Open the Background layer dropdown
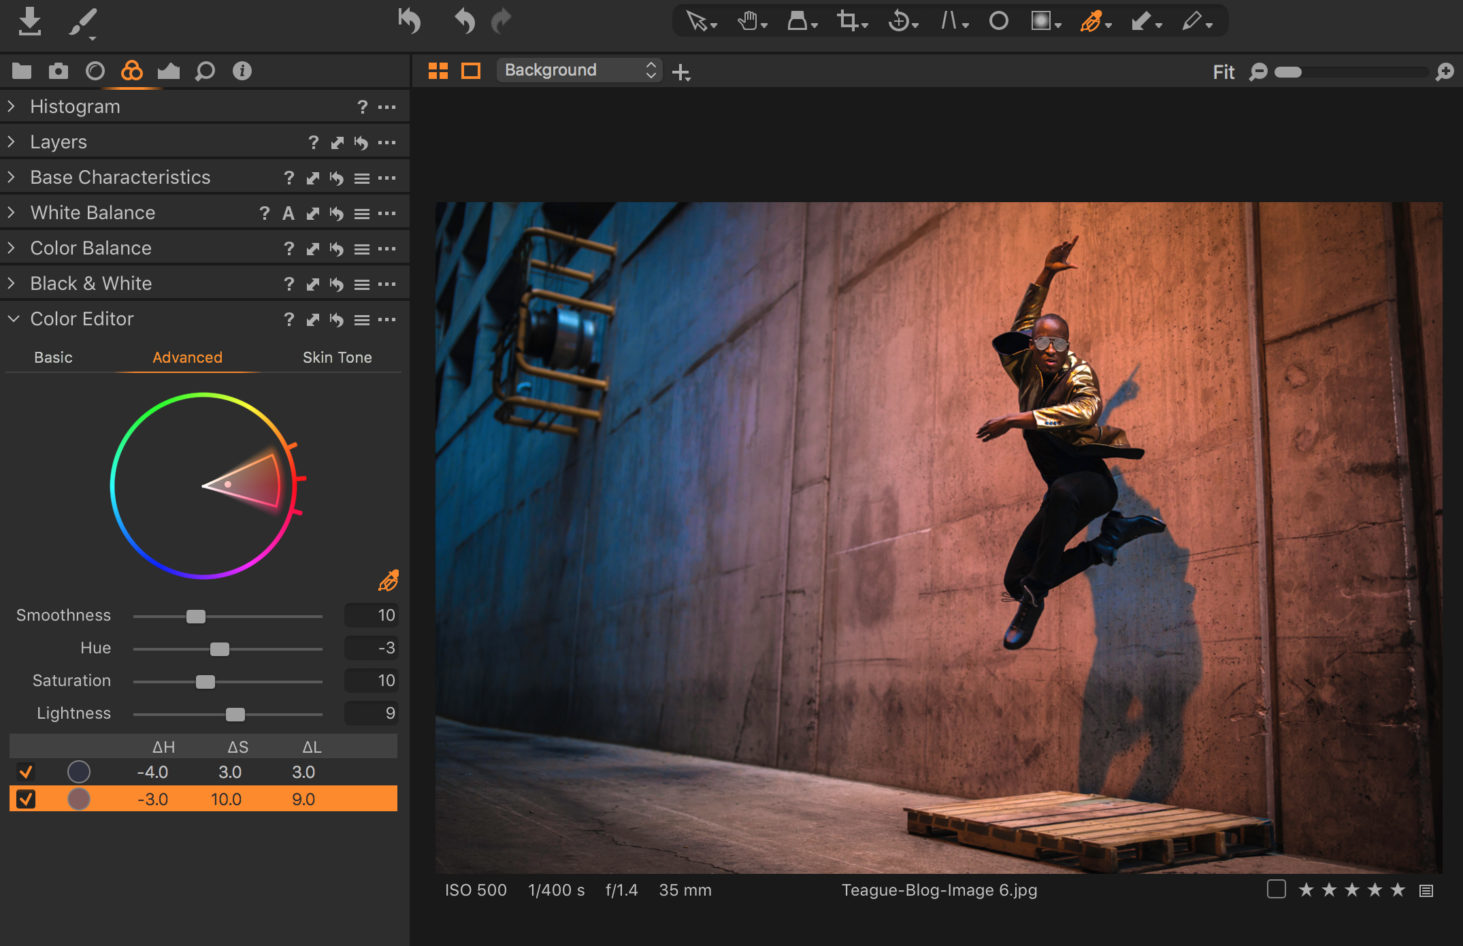Screen dimensions: 1463x946 click(578, 69)
